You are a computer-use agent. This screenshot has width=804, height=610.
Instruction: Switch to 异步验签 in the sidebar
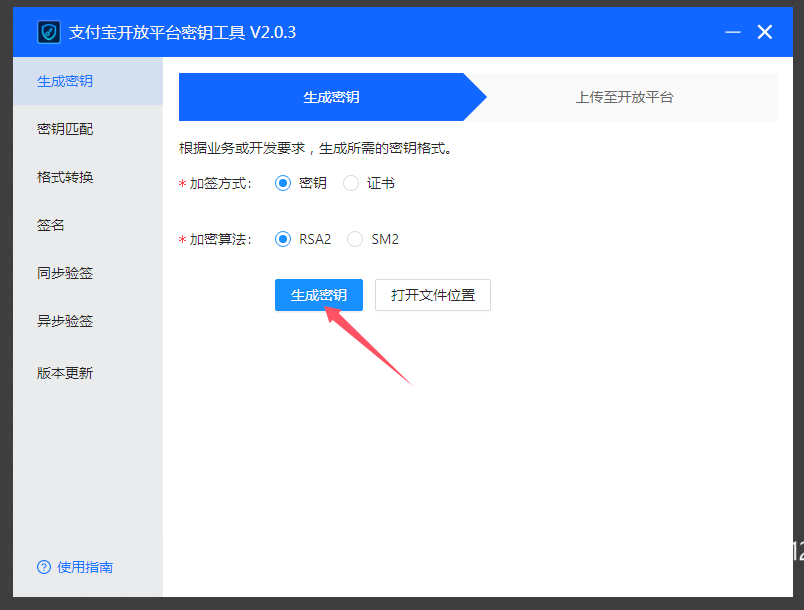(x=65, y=321)
